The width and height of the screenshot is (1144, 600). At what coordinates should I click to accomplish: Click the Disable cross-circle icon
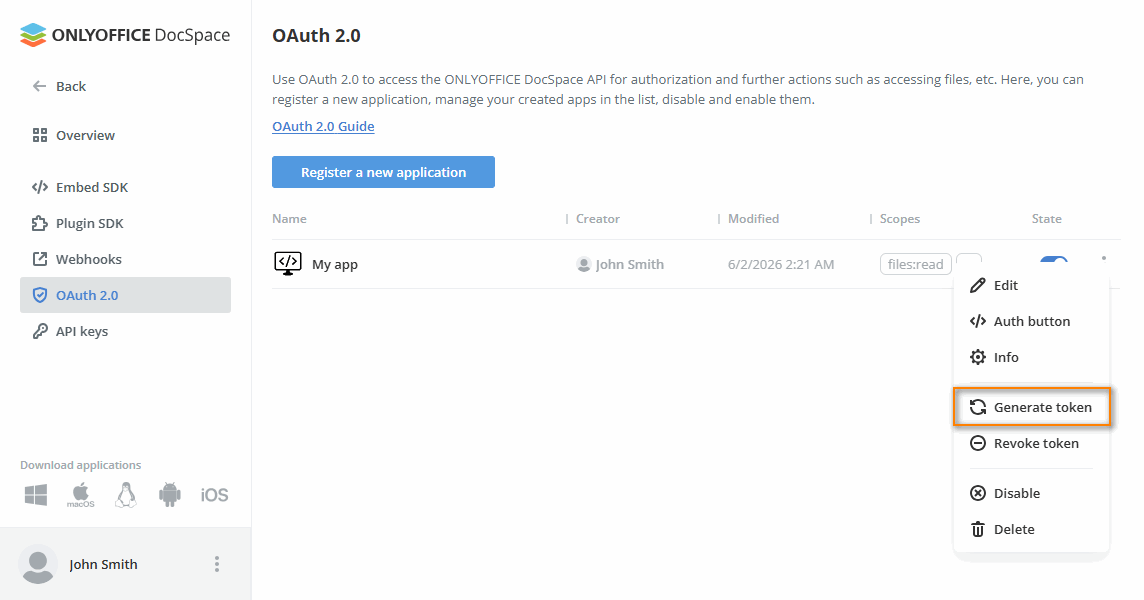(978, 493)
